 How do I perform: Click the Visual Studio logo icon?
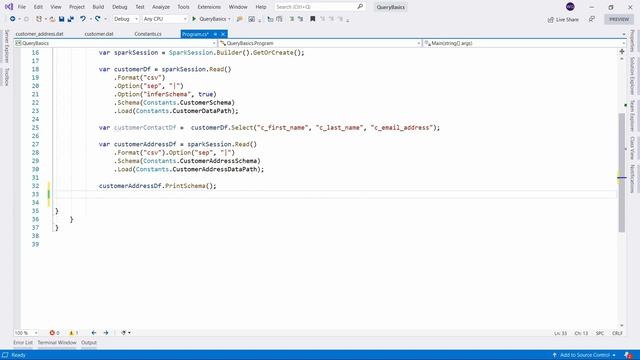pos(9,7)
